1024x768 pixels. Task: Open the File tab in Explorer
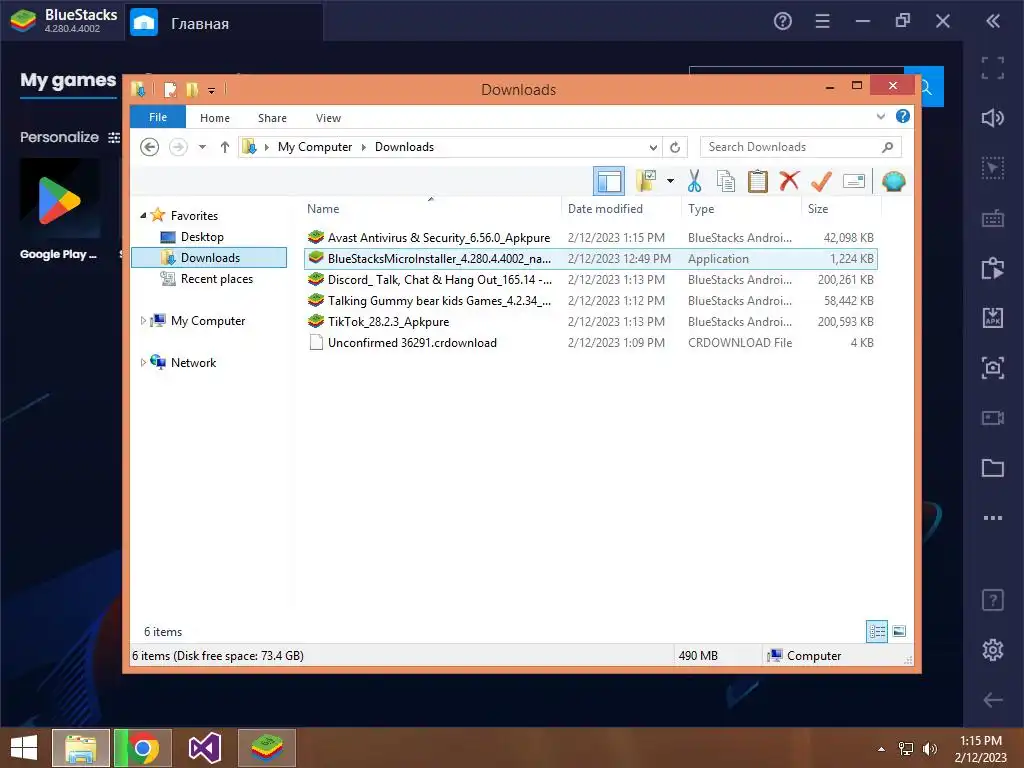158,117
